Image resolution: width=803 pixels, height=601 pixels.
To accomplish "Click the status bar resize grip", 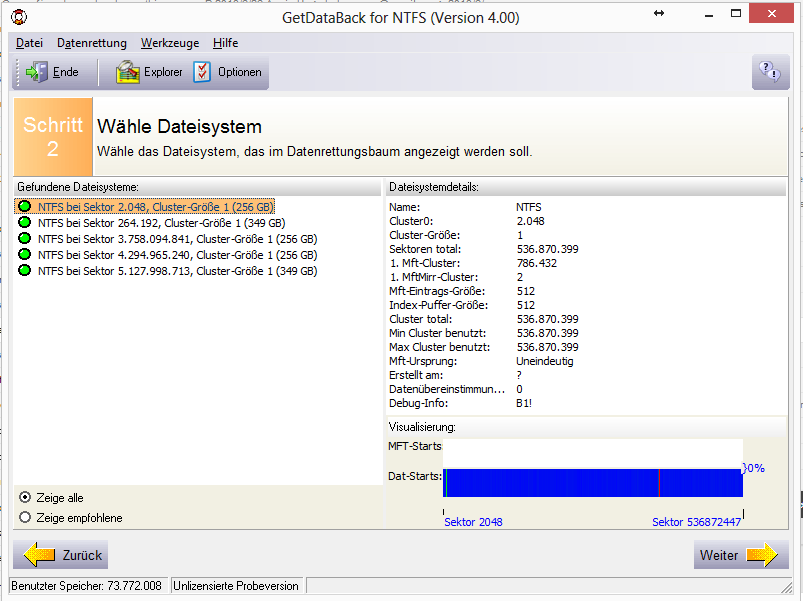I will tap(786, 587).
